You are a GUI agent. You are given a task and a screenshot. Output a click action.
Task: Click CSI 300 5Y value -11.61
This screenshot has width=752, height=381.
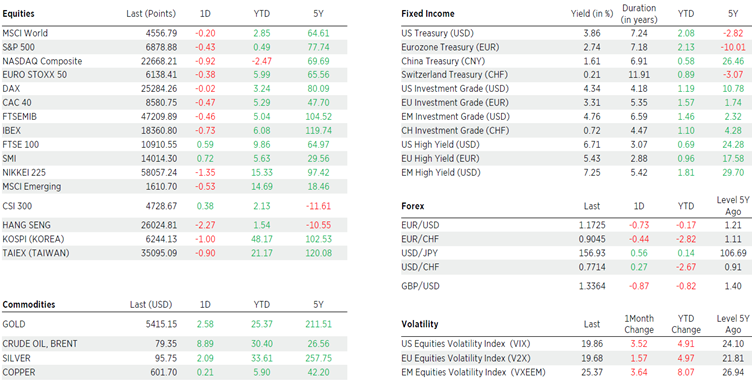[x=319, y=206]
